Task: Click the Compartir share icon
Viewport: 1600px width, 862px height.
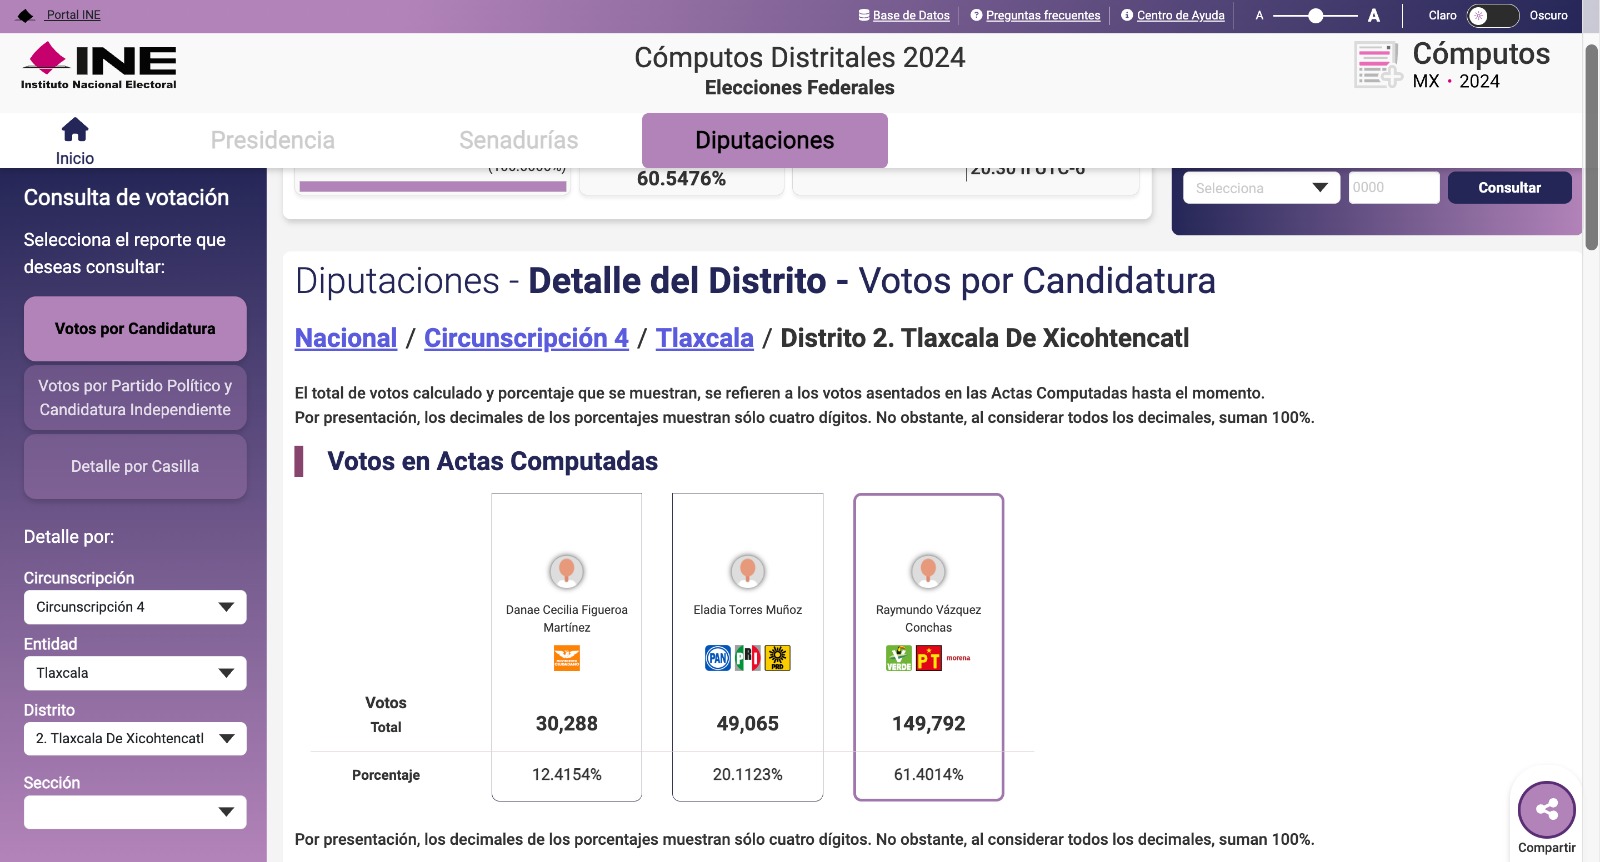Action: [x=1546, y=810]
